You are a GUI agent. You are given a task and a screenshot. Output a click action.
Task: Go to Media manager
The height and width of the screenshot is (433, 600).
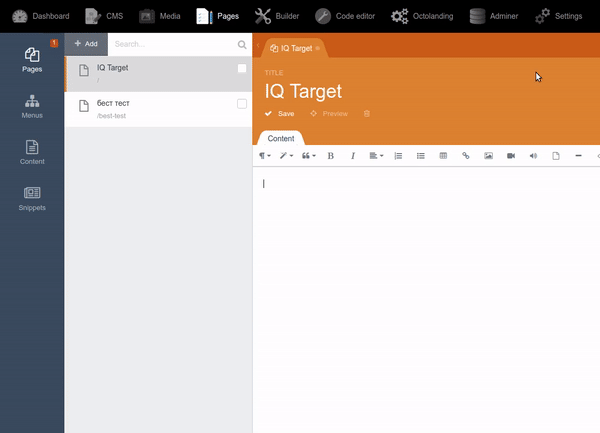[x=160, y=16]
